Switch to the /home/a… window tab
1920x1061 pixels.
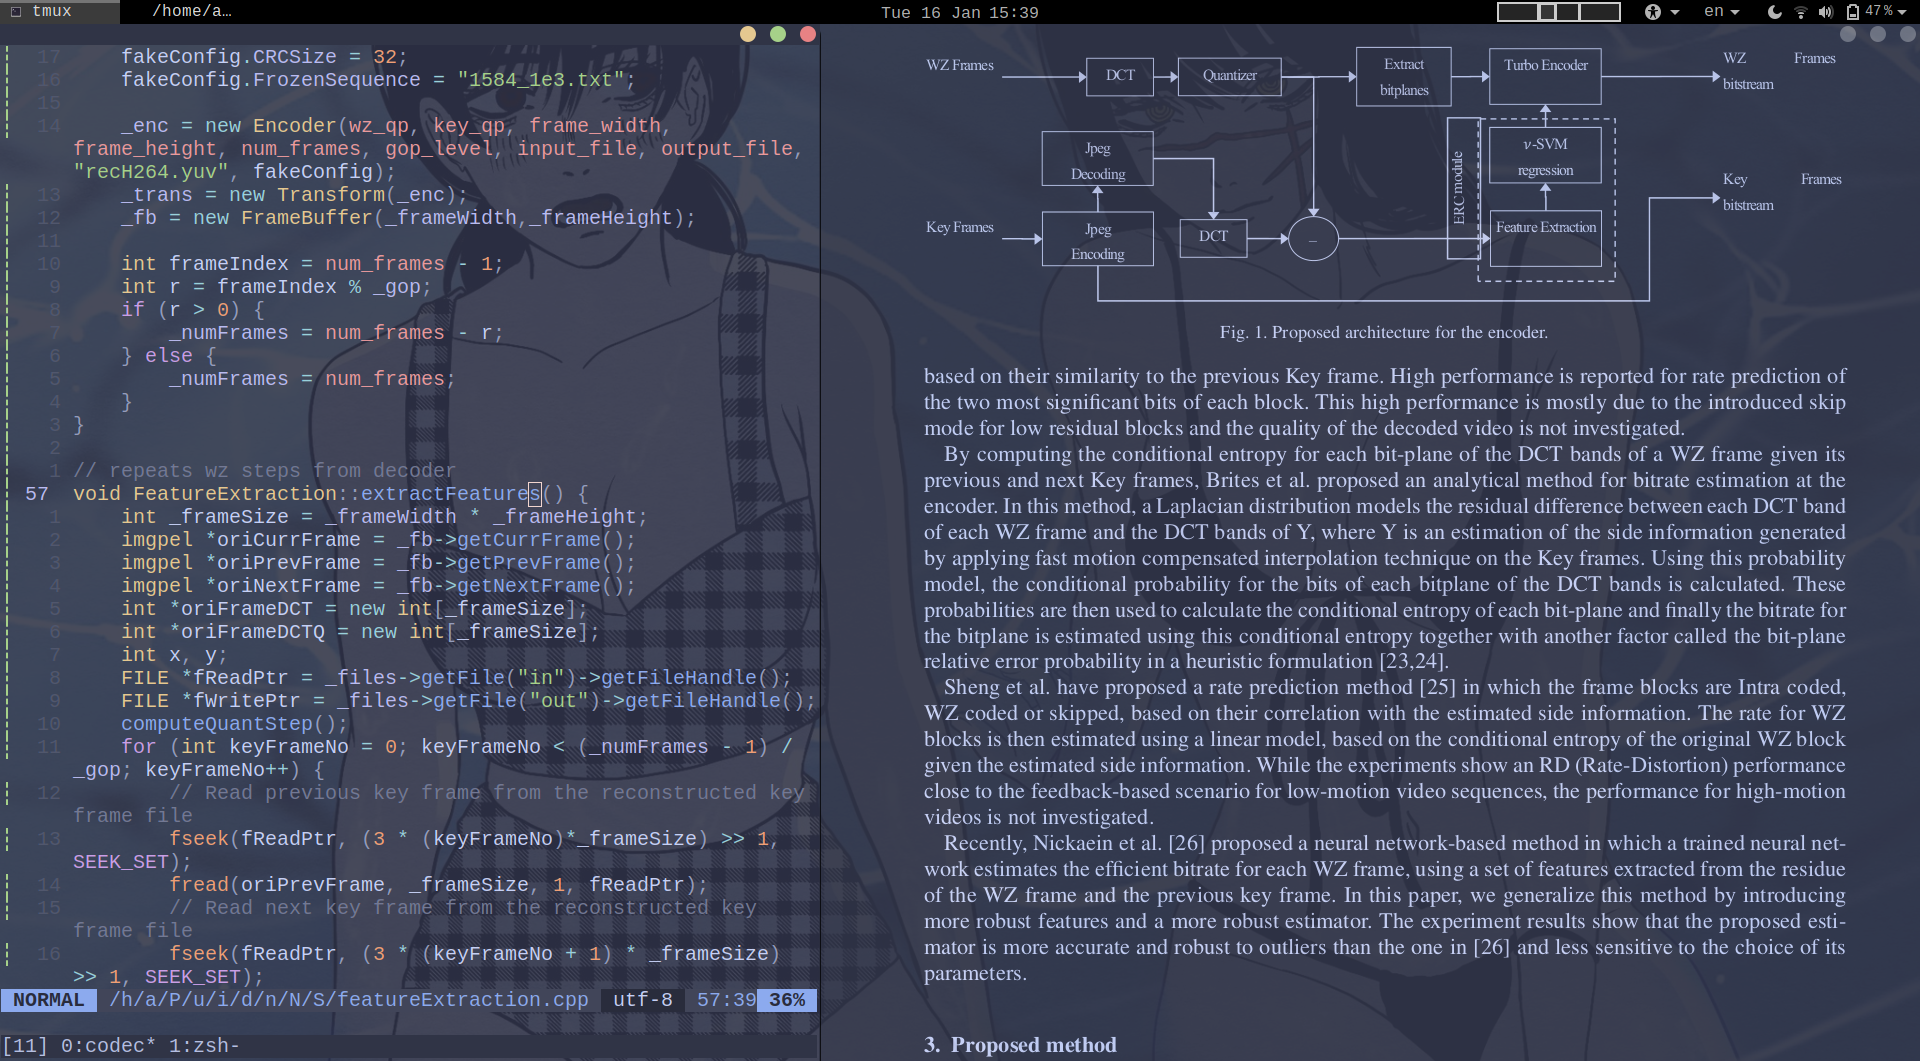tap(191, 12)
